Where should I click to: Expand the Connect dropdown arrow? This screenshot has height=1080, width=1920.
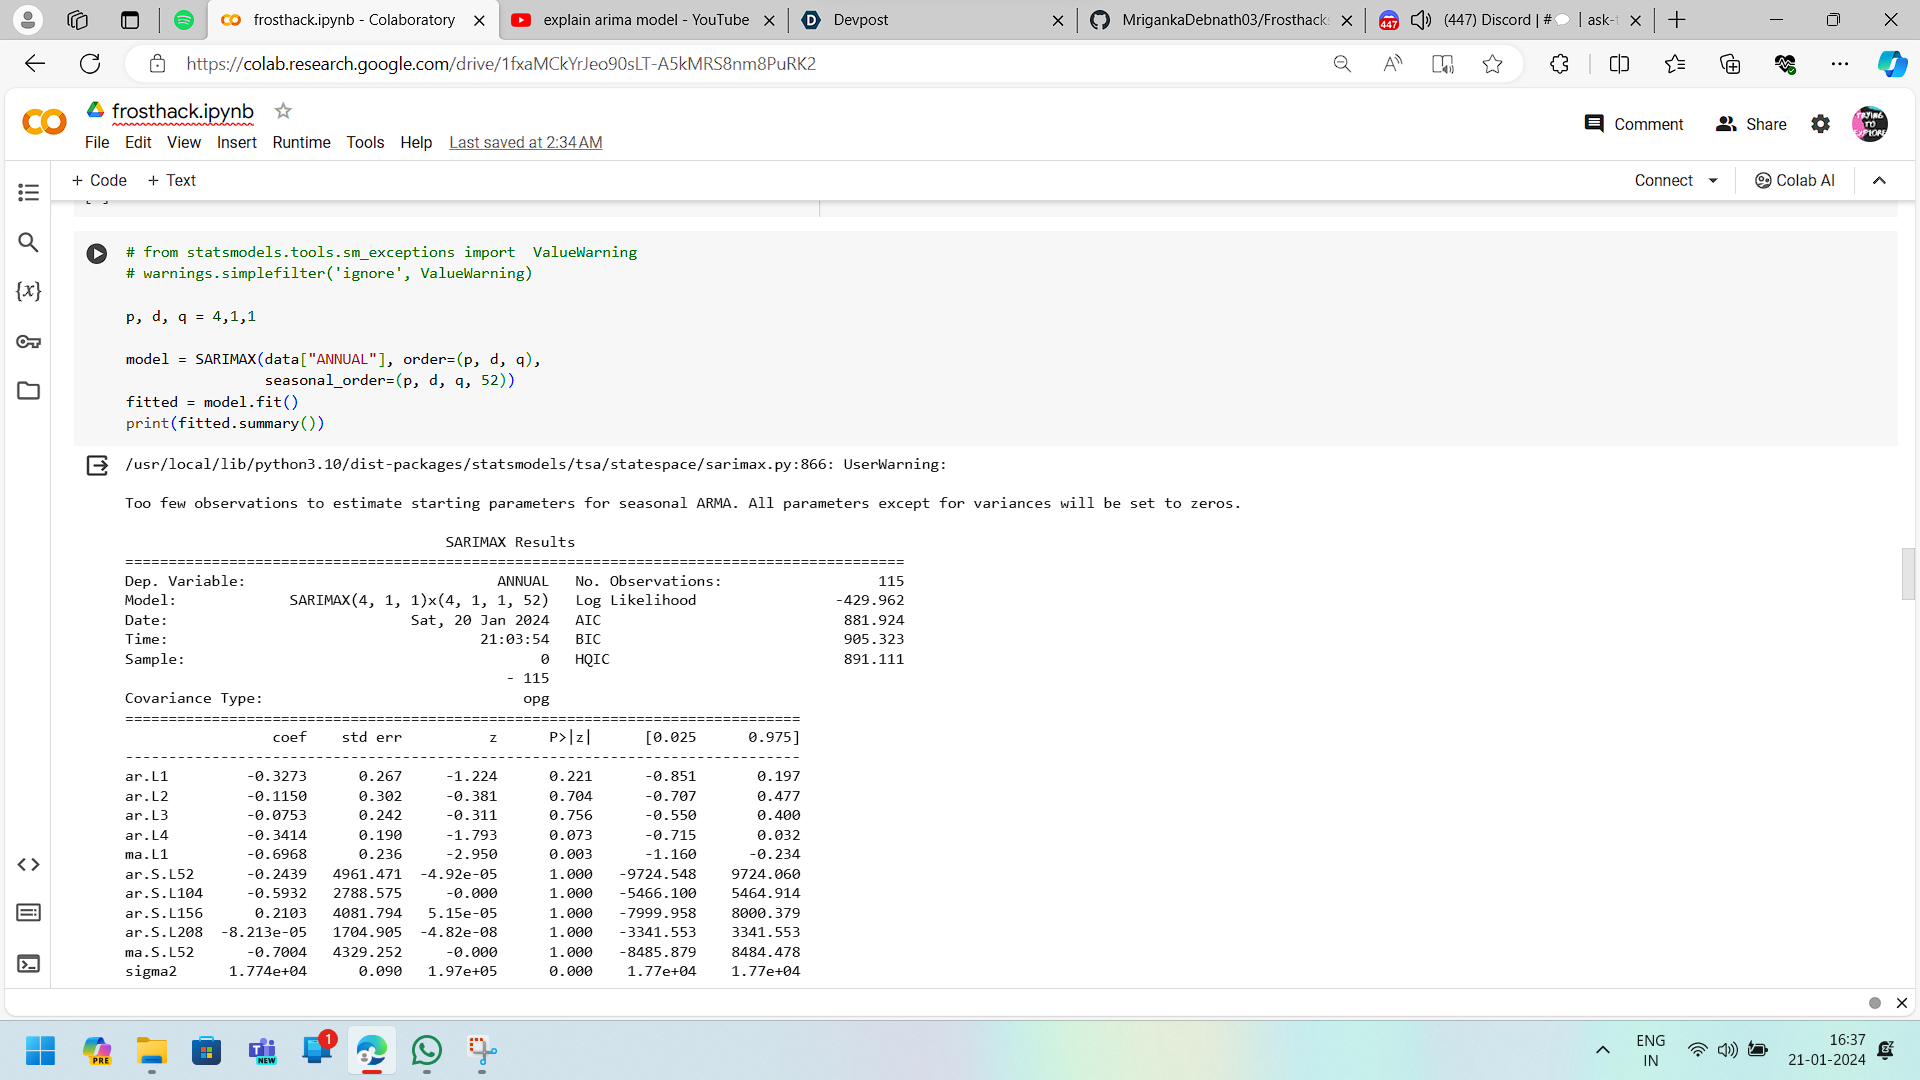[1713, 181]
